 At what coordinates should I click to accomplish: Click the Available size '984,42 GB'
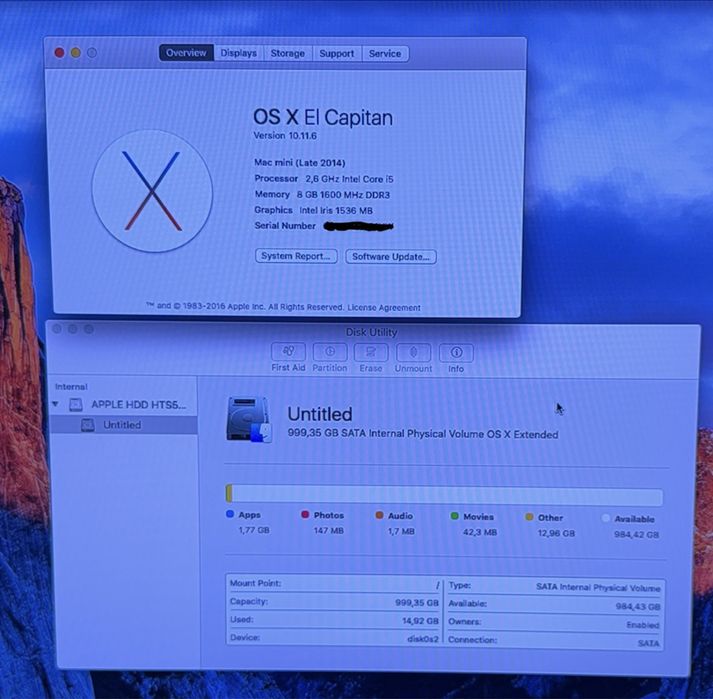[637, 534]
